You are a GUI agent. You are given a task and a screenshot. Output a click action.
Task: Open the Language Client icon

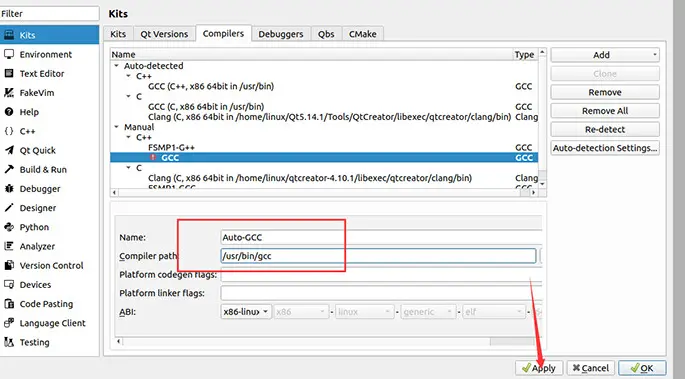pos(9,323)
